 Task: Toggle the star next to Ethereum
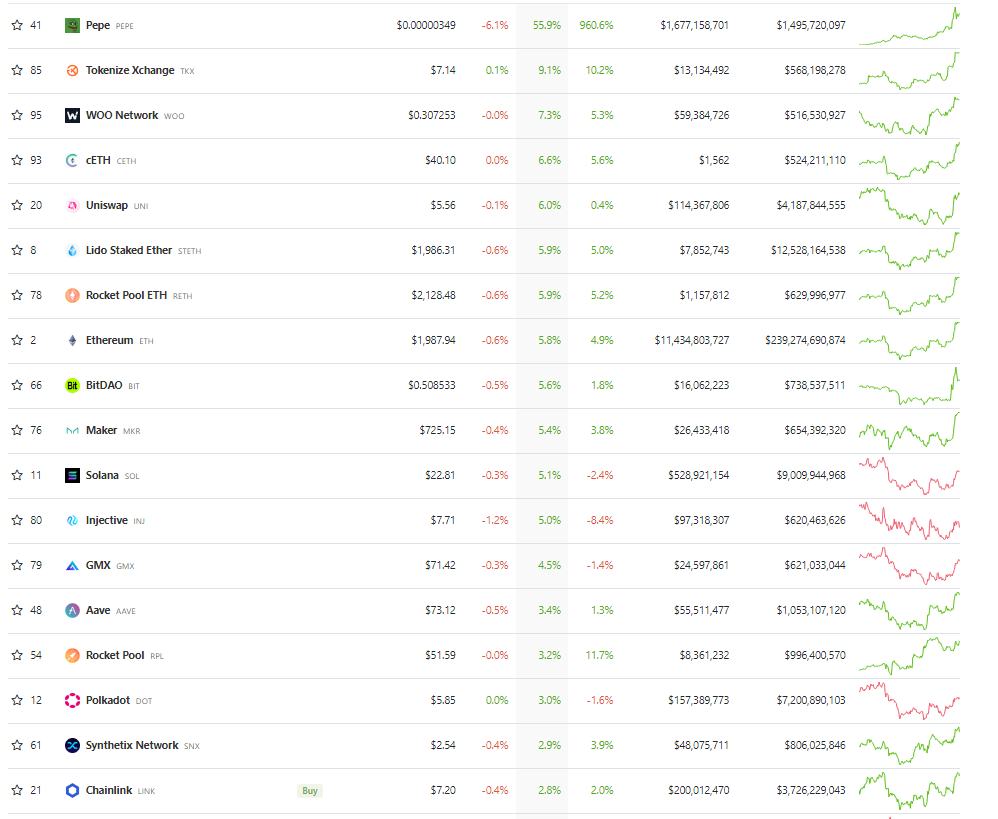pyautogui.click(x=17, y=340)
